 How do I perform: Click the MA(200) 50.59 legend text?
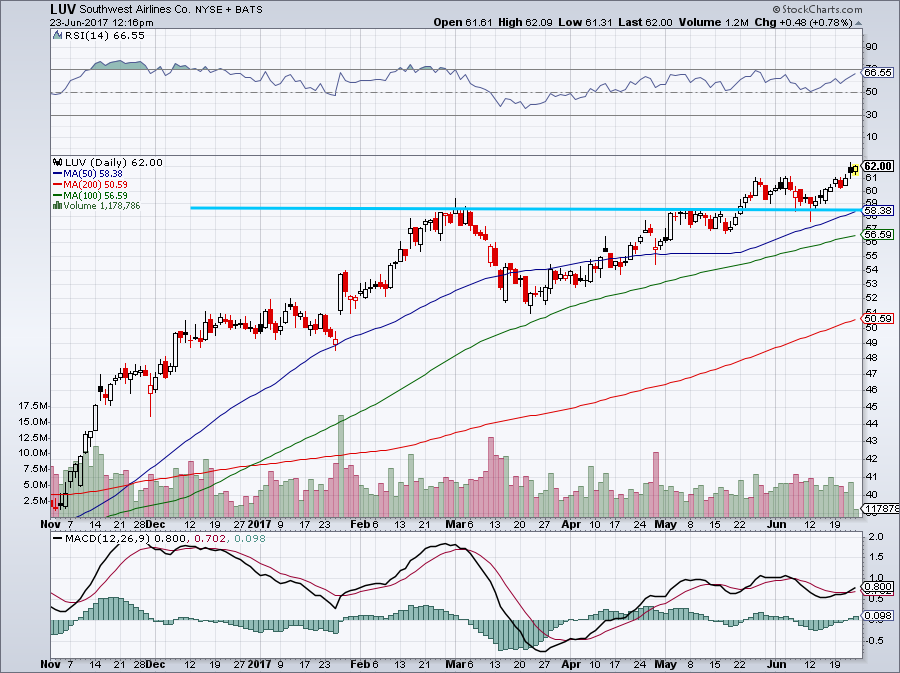(95, 184)
